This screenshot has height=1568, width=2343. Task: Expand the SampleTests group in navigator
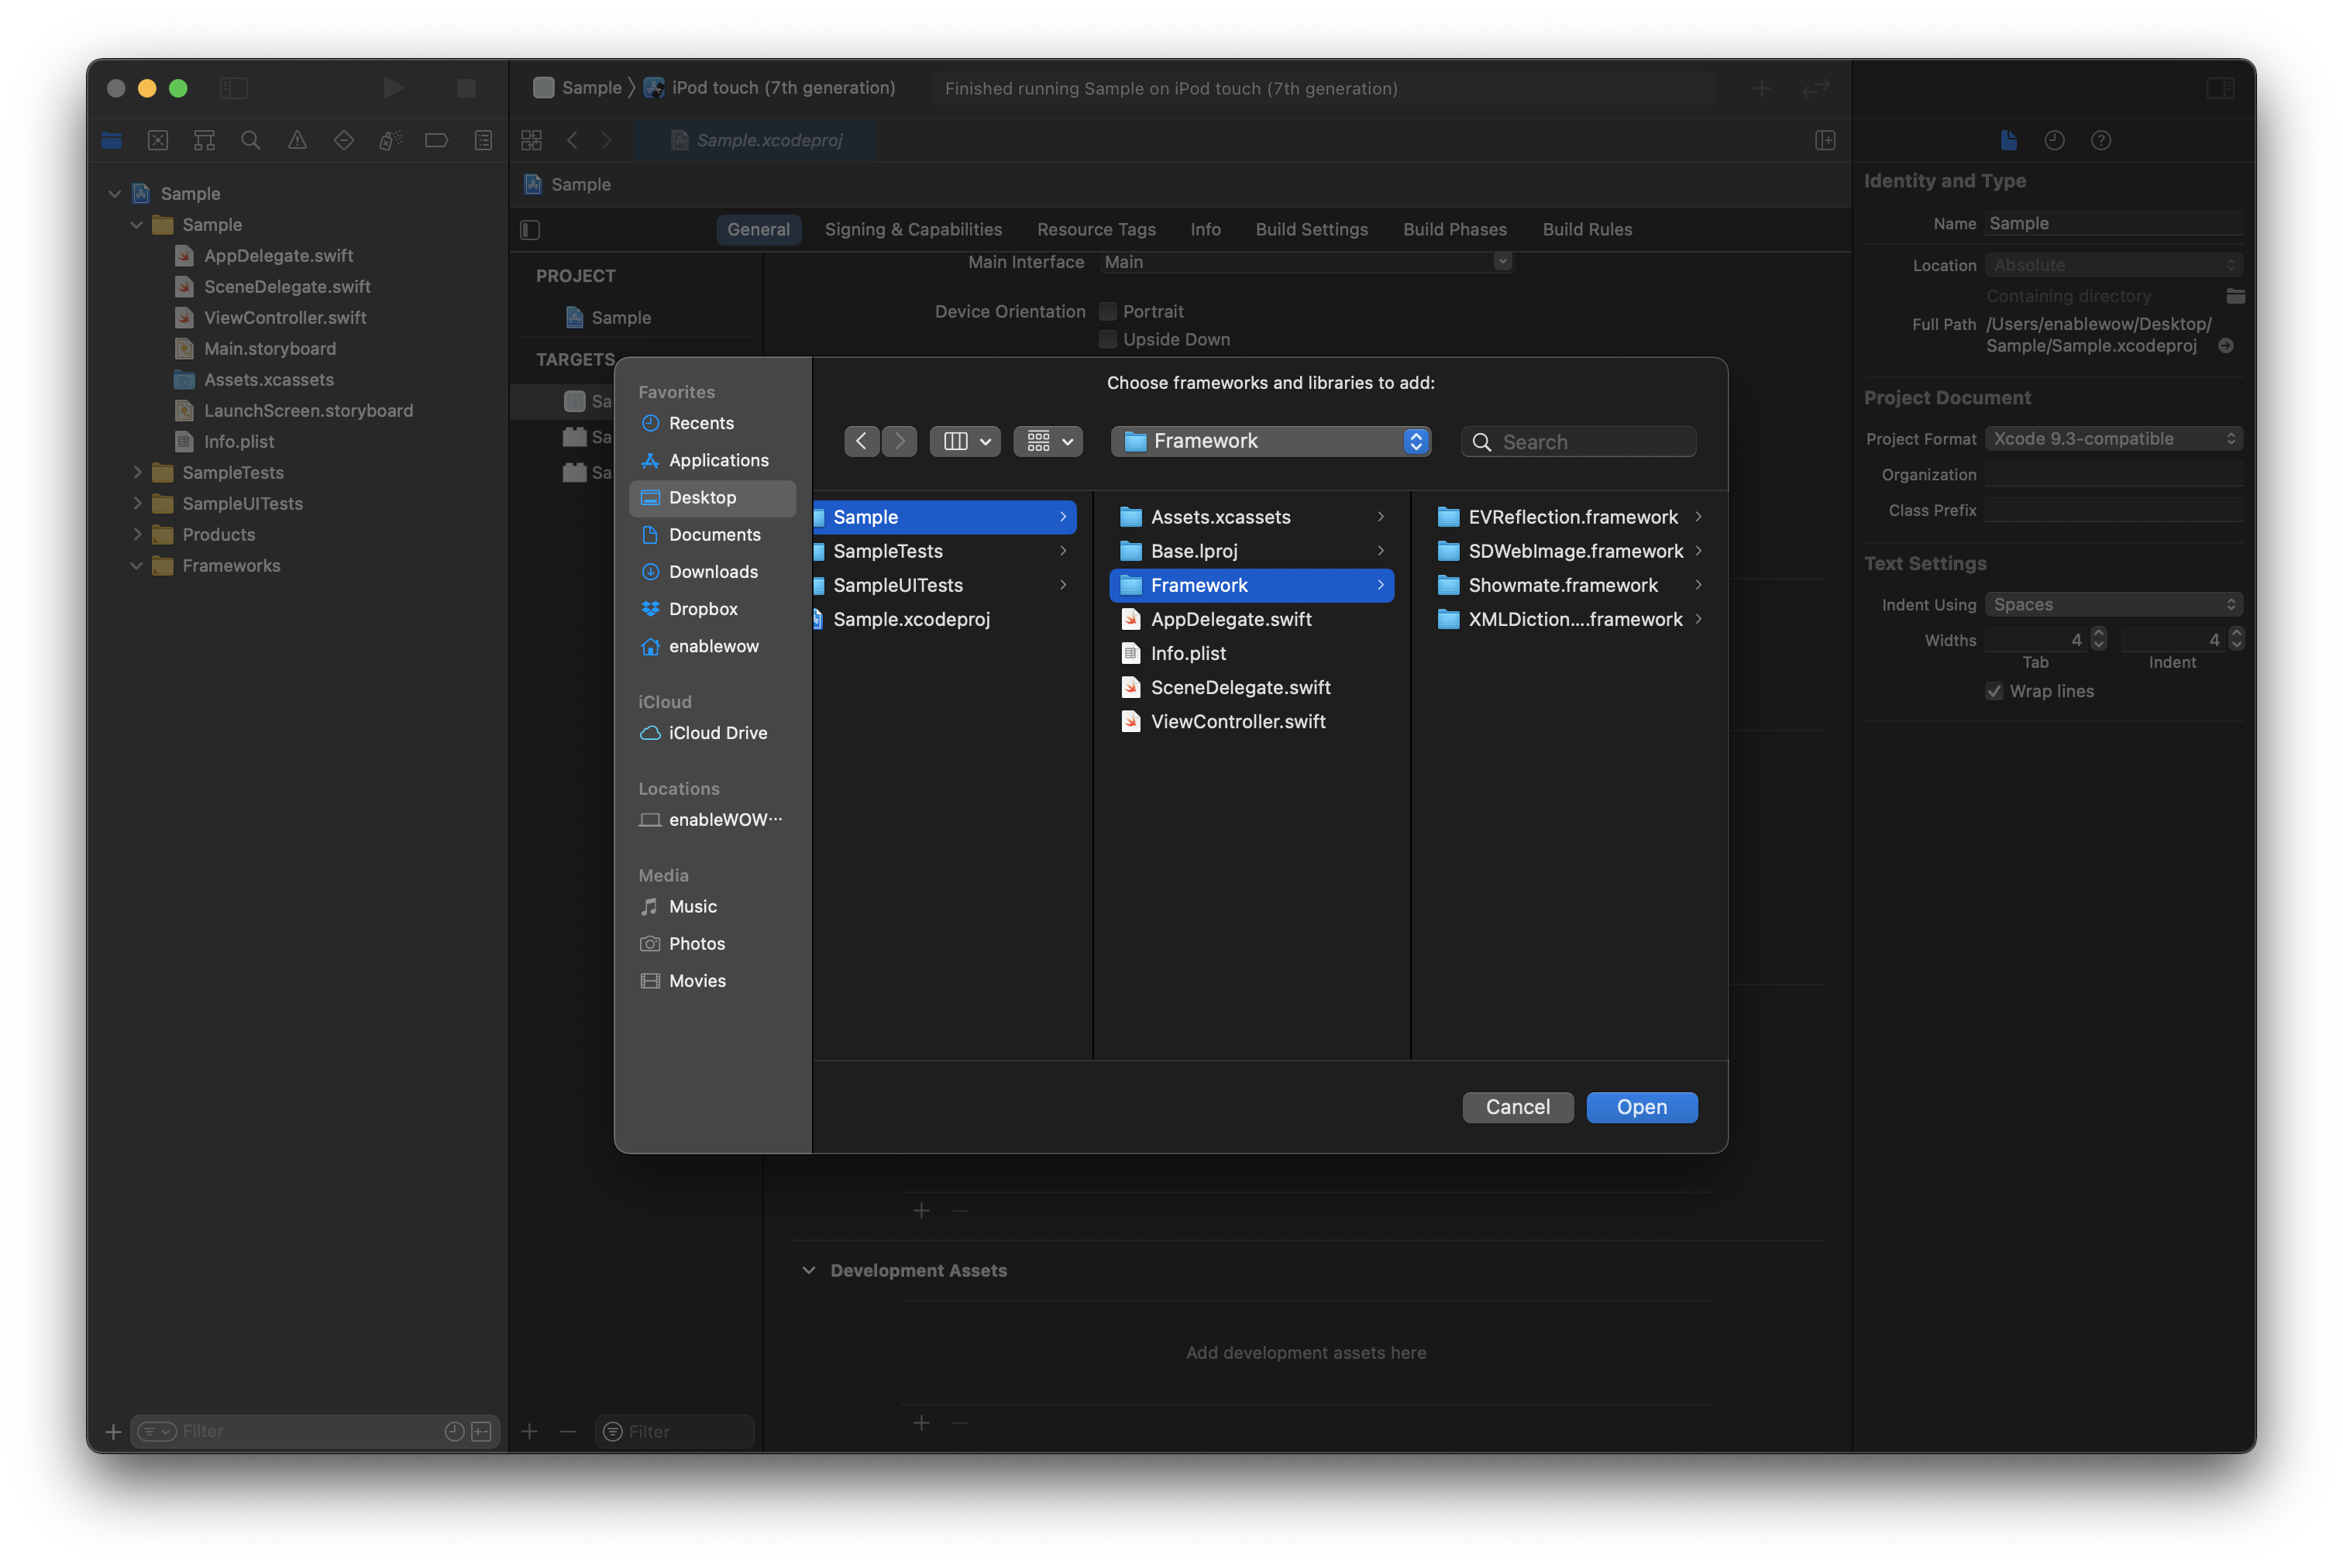[137, 472]
